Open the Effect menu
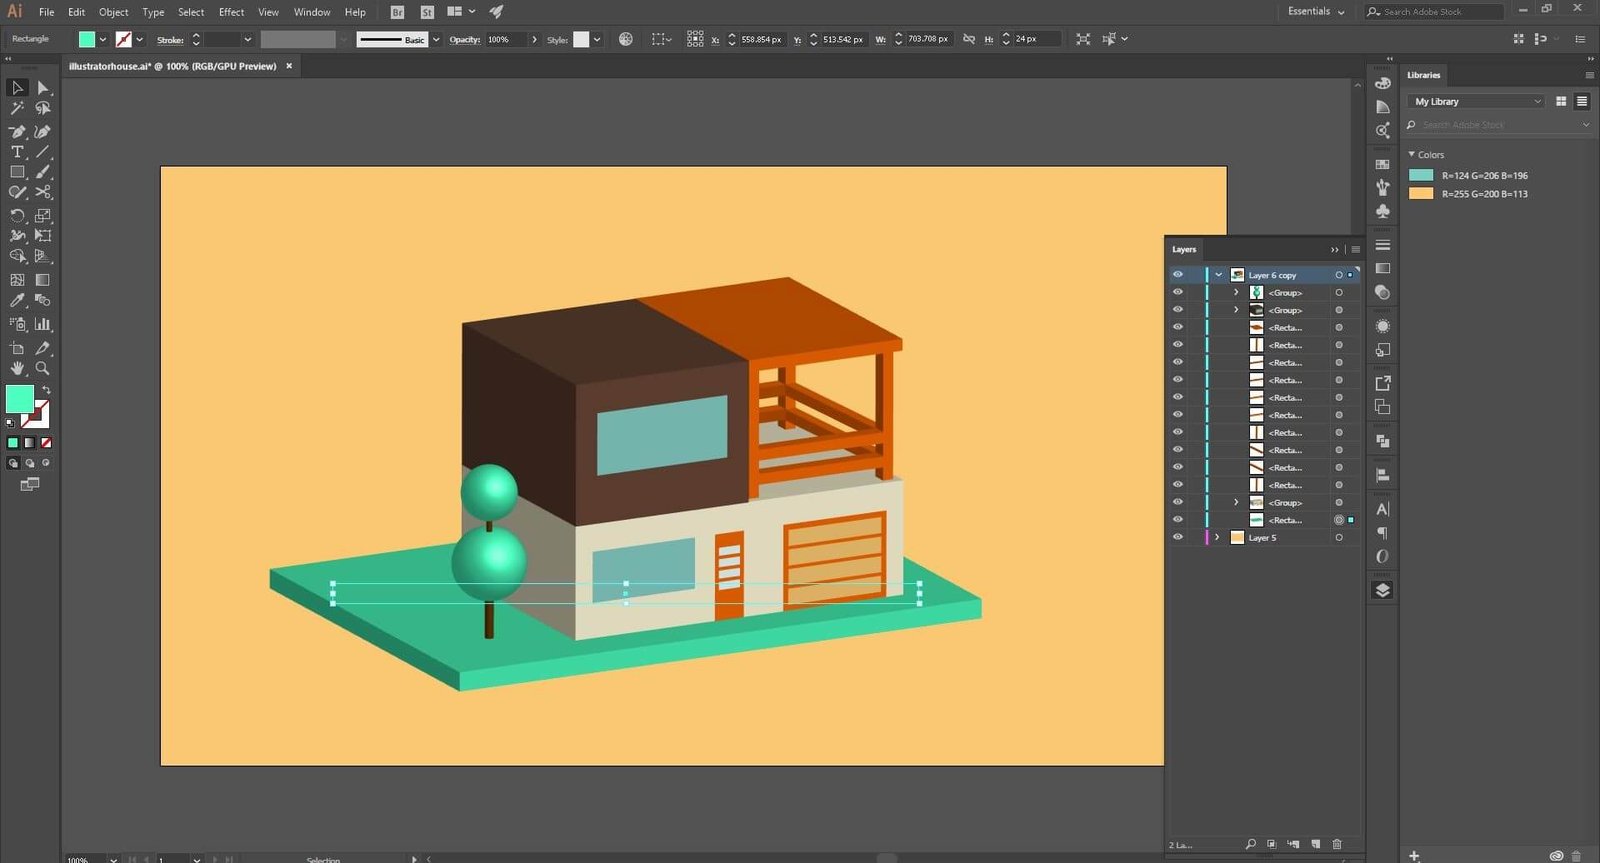Viewport: 1600px width, 863px height. 231,12
